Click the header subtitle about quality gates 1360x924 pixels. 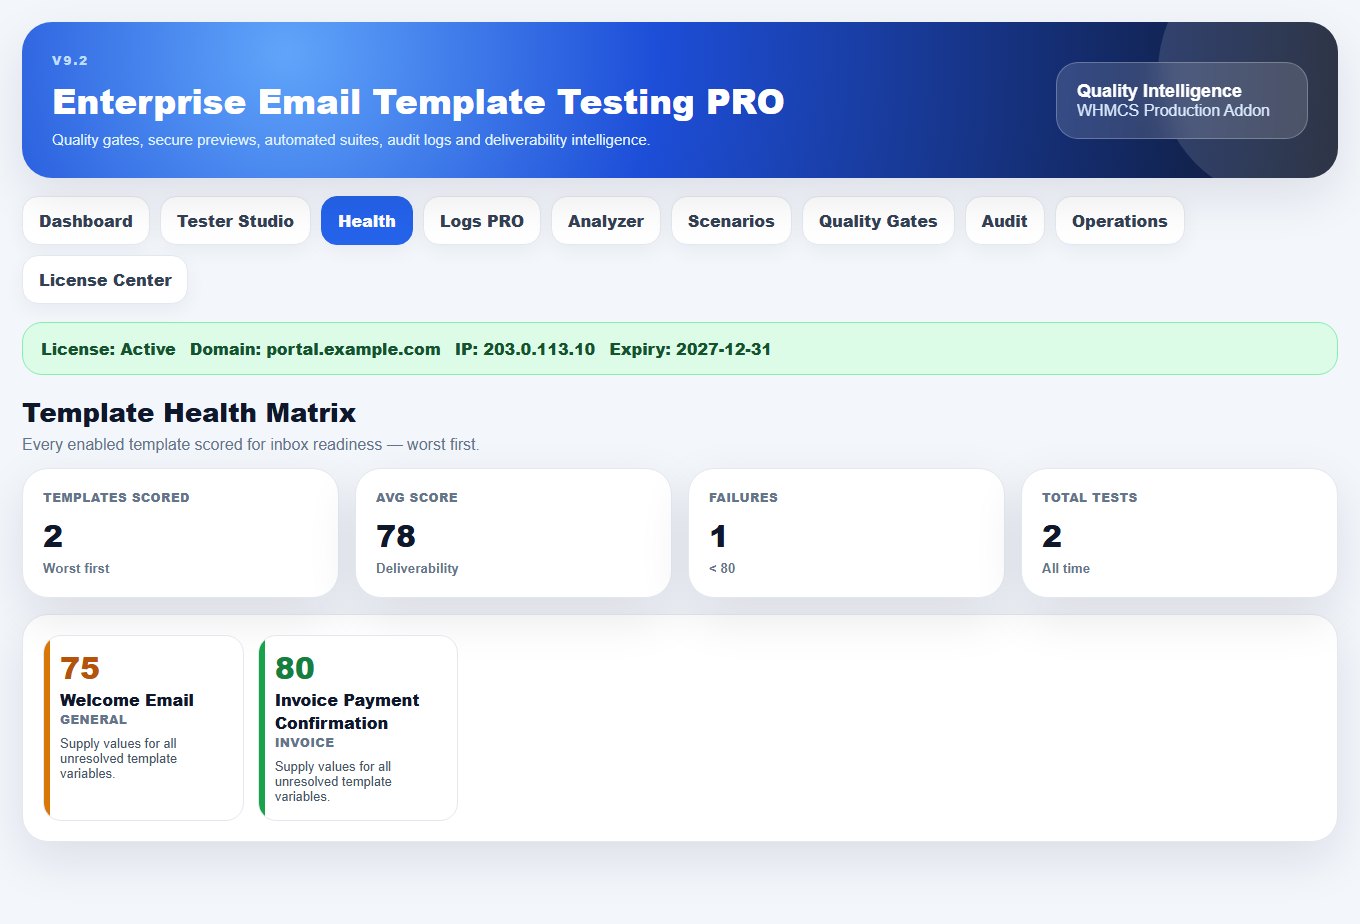coord(351,140)
